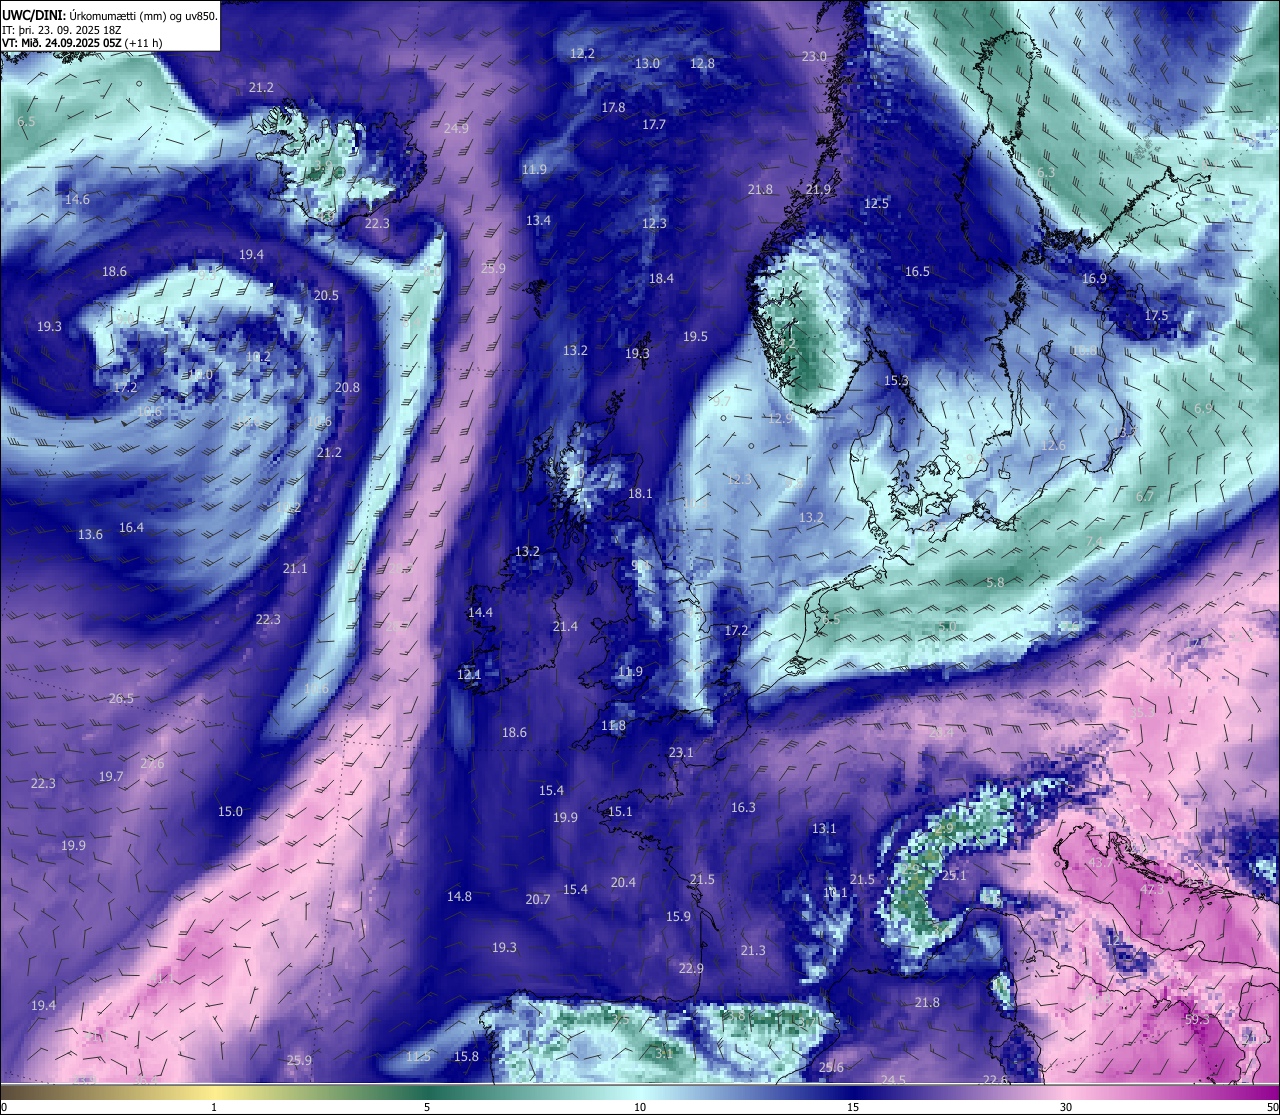The image size is (1280, 1115).
Task: Click the 12.8 value label
Action: [x=702, y=63]
